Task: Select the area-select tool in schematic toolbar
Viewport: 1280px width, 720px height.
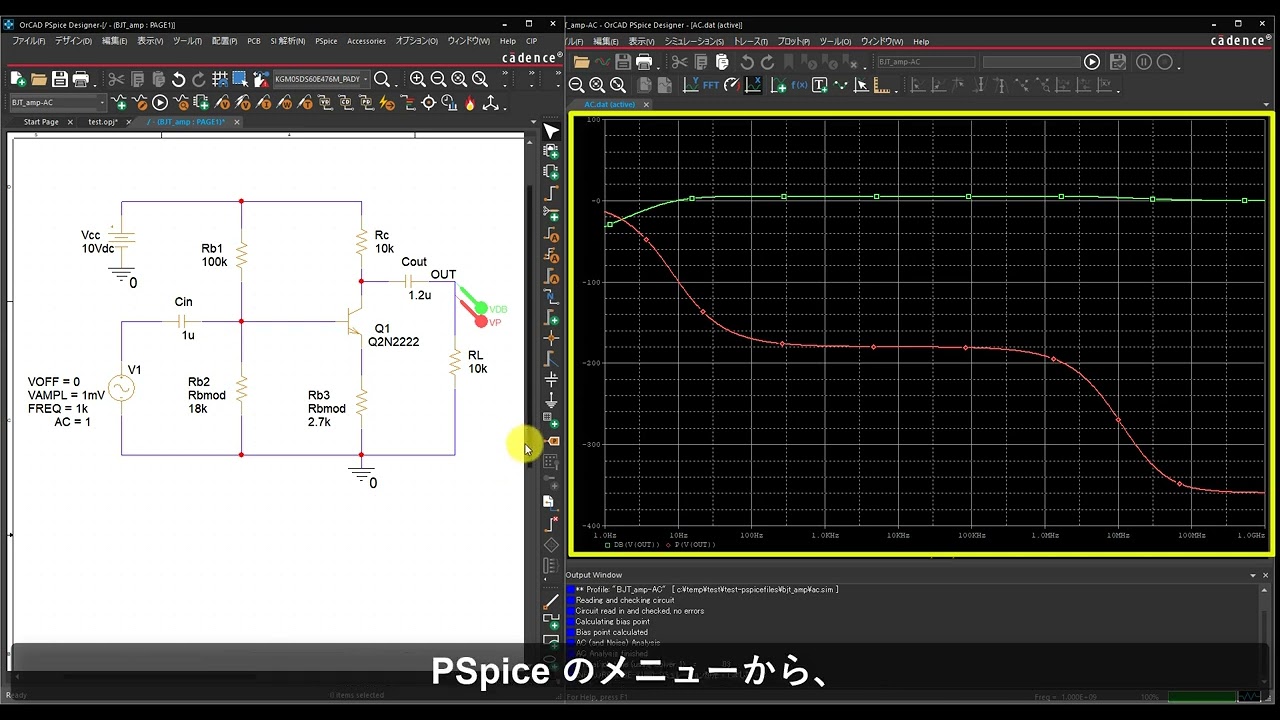Action: click(240, 79)
